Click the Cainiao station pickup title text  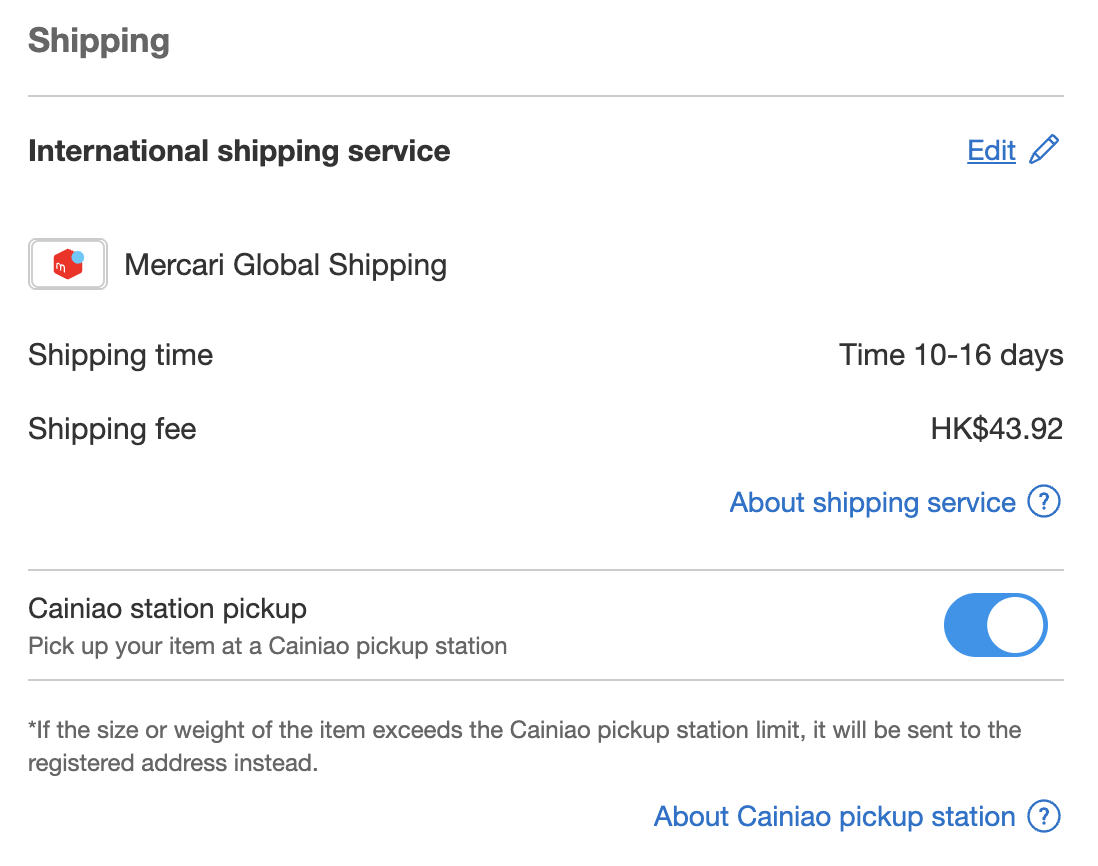167,609
